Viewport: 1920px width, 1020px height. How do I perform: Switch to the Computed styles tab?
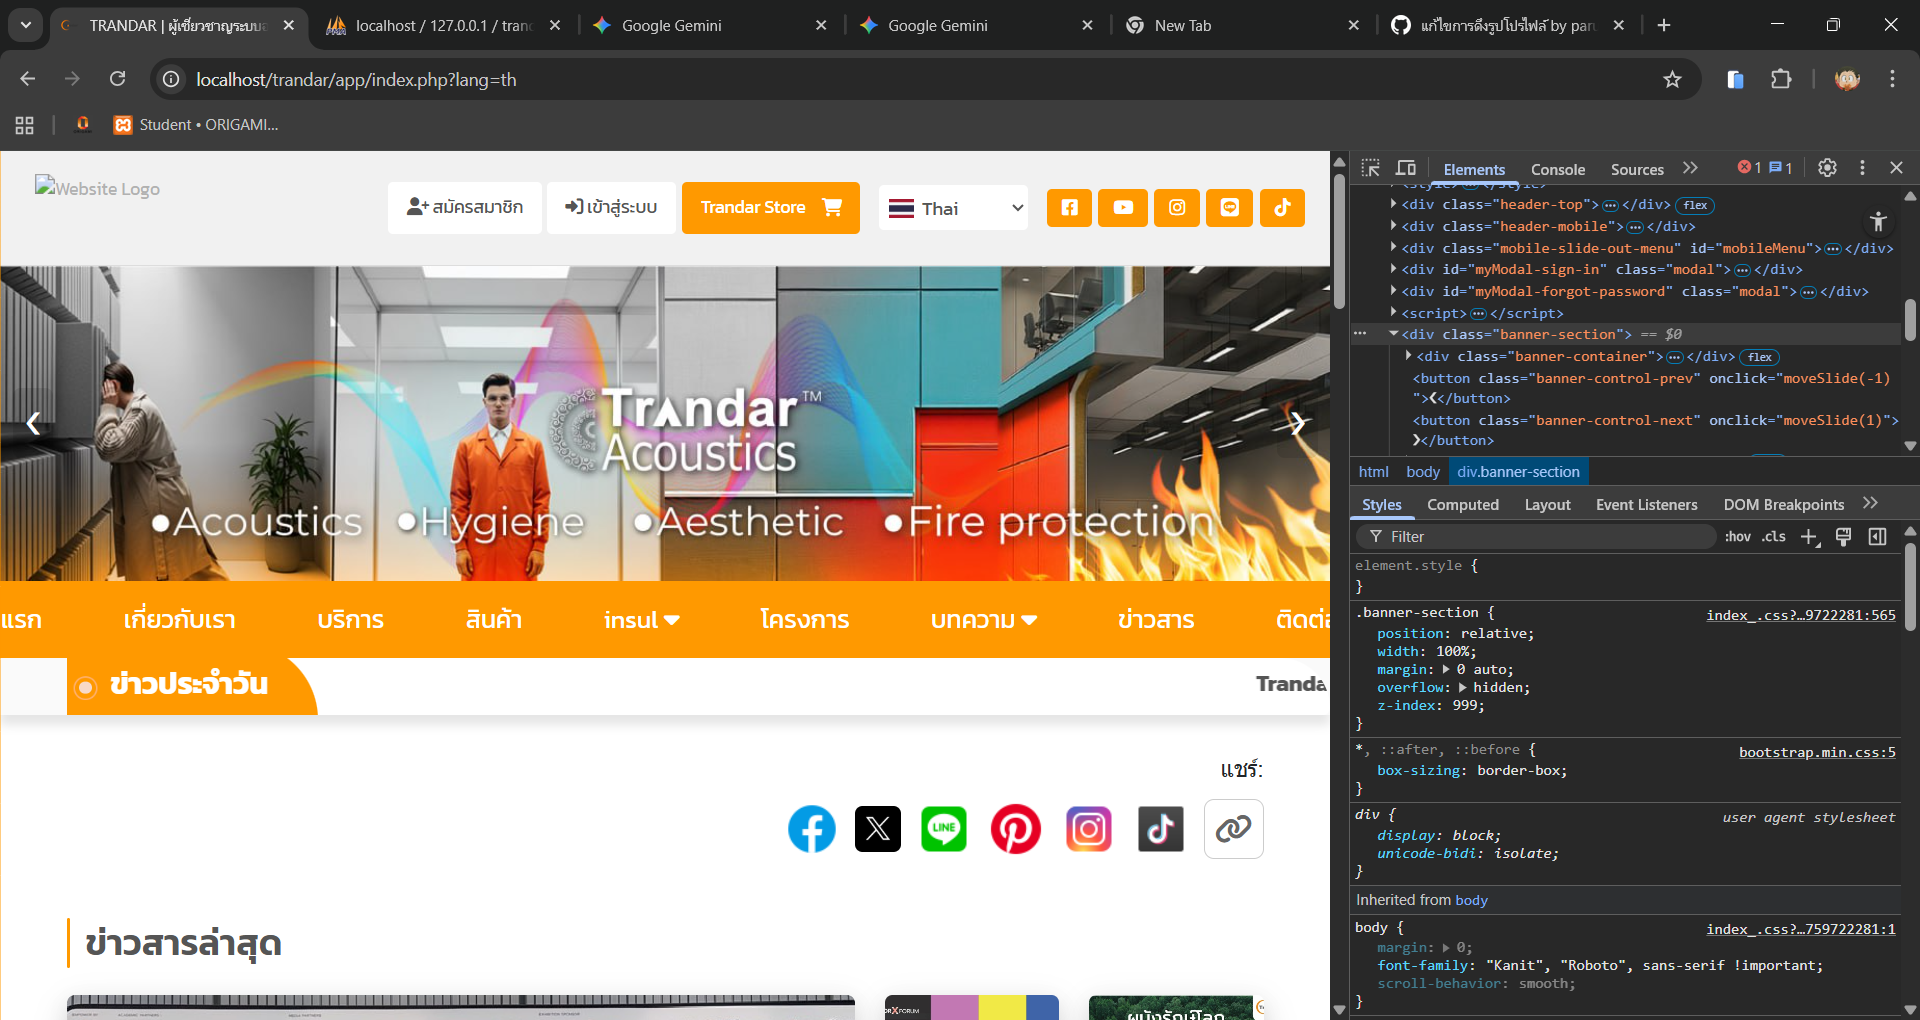1462,505
